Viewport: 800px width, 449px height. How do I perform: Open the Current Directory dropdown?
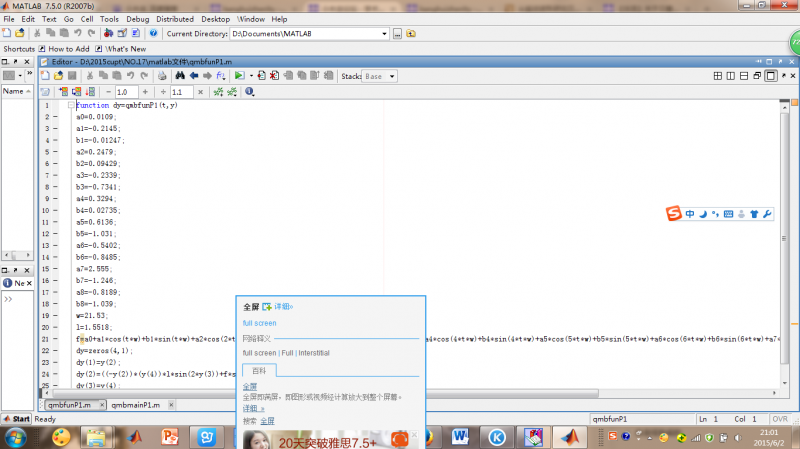384,34
